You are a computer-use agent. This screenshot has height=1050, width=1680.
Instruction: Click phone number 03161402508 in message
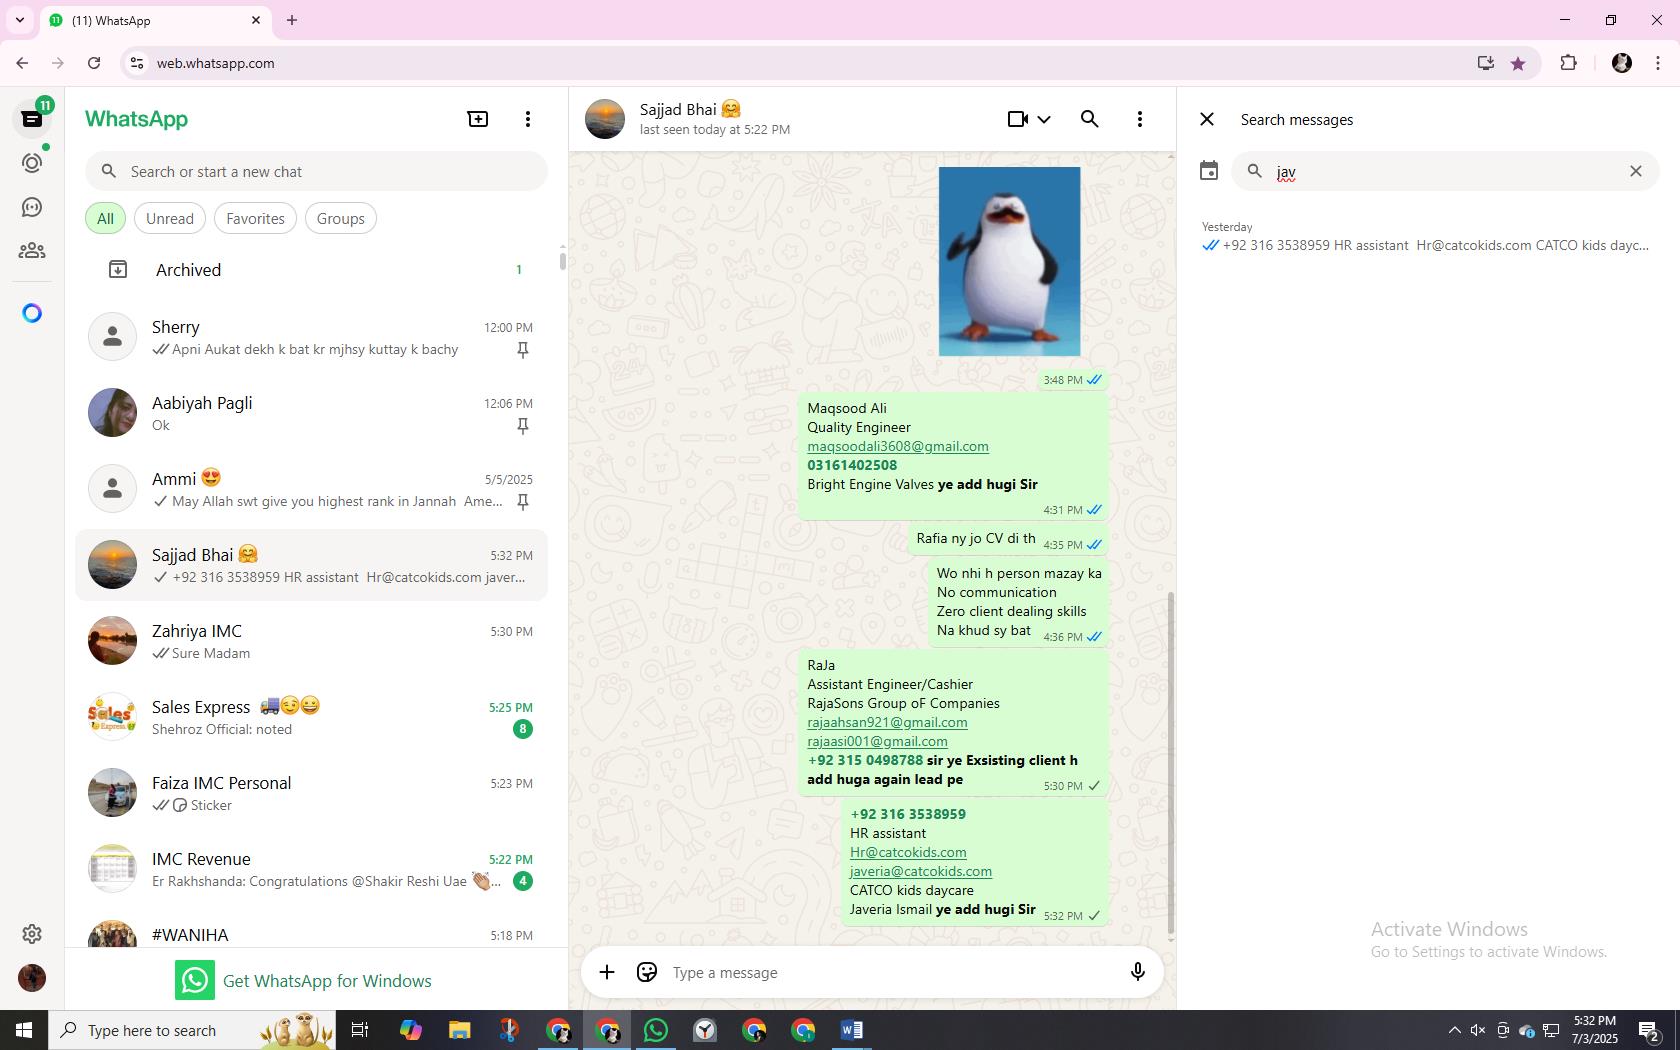[852, 465]
